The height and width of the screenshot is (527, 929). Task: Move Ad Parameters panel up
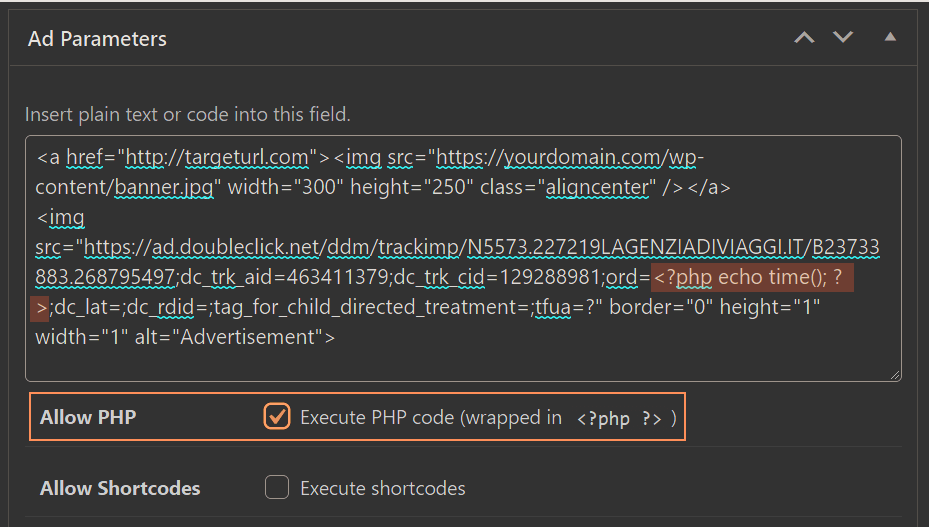(804, 38)
